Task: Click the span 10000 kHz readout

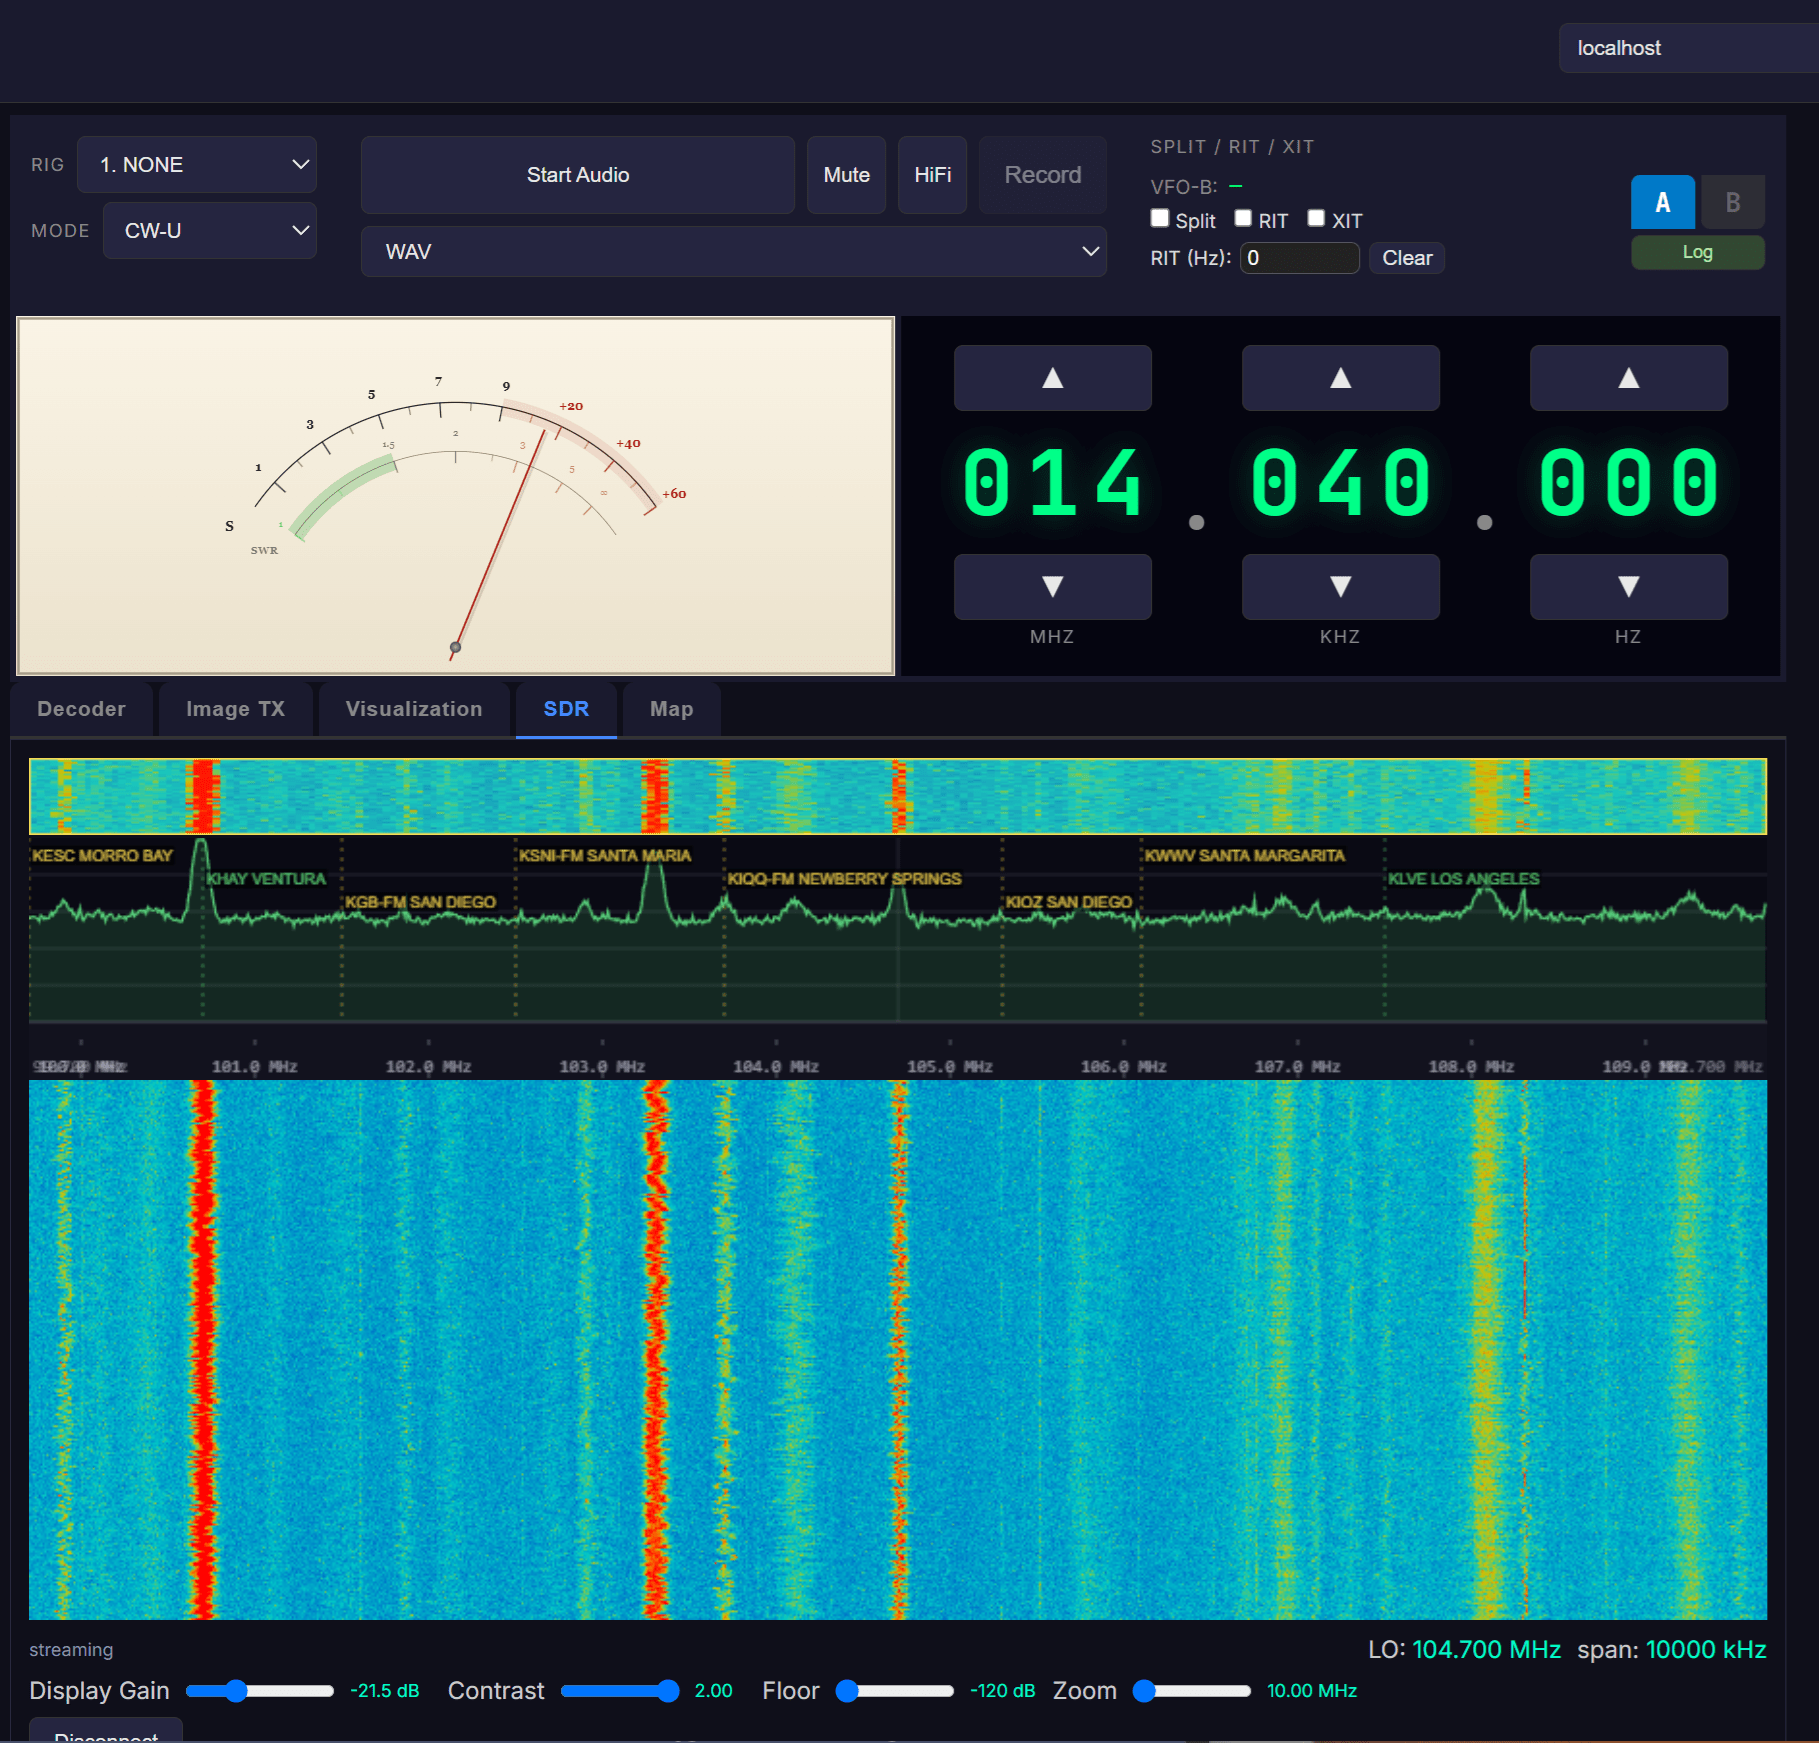Action: coord(1671,1650)
